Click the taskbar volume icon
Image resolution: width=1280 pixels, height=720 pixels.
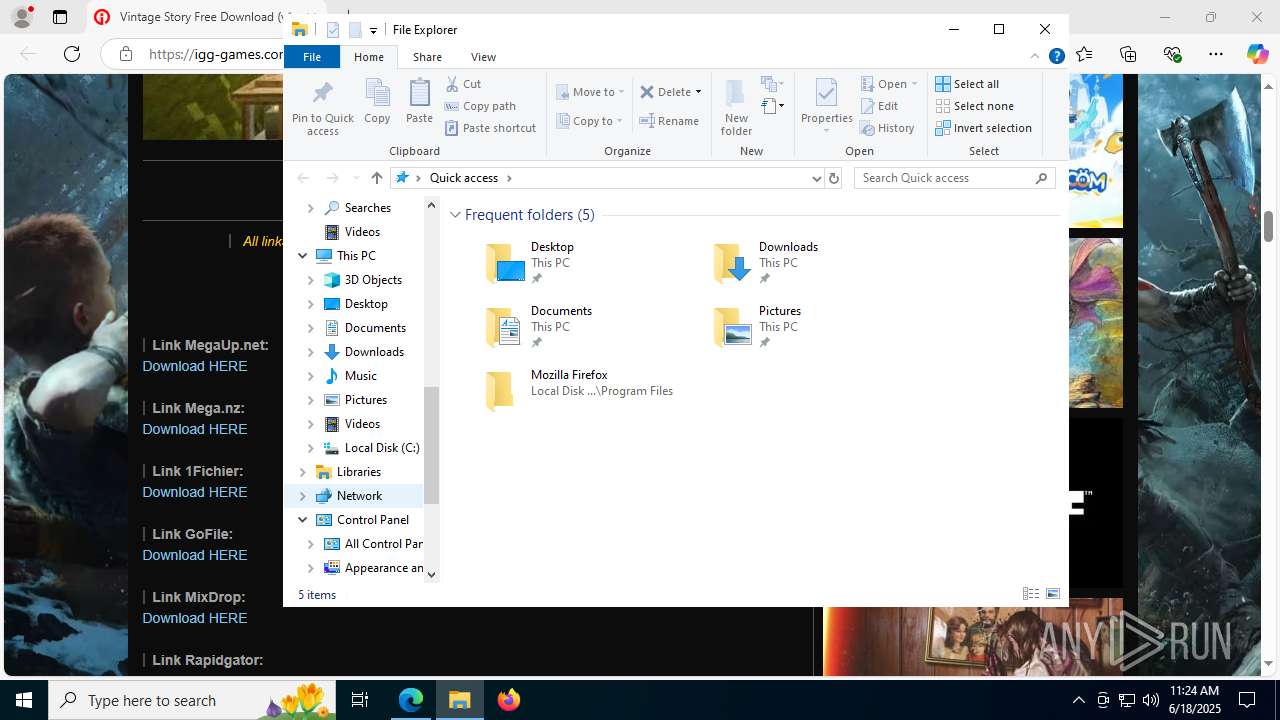click(x=1151, y=700)
